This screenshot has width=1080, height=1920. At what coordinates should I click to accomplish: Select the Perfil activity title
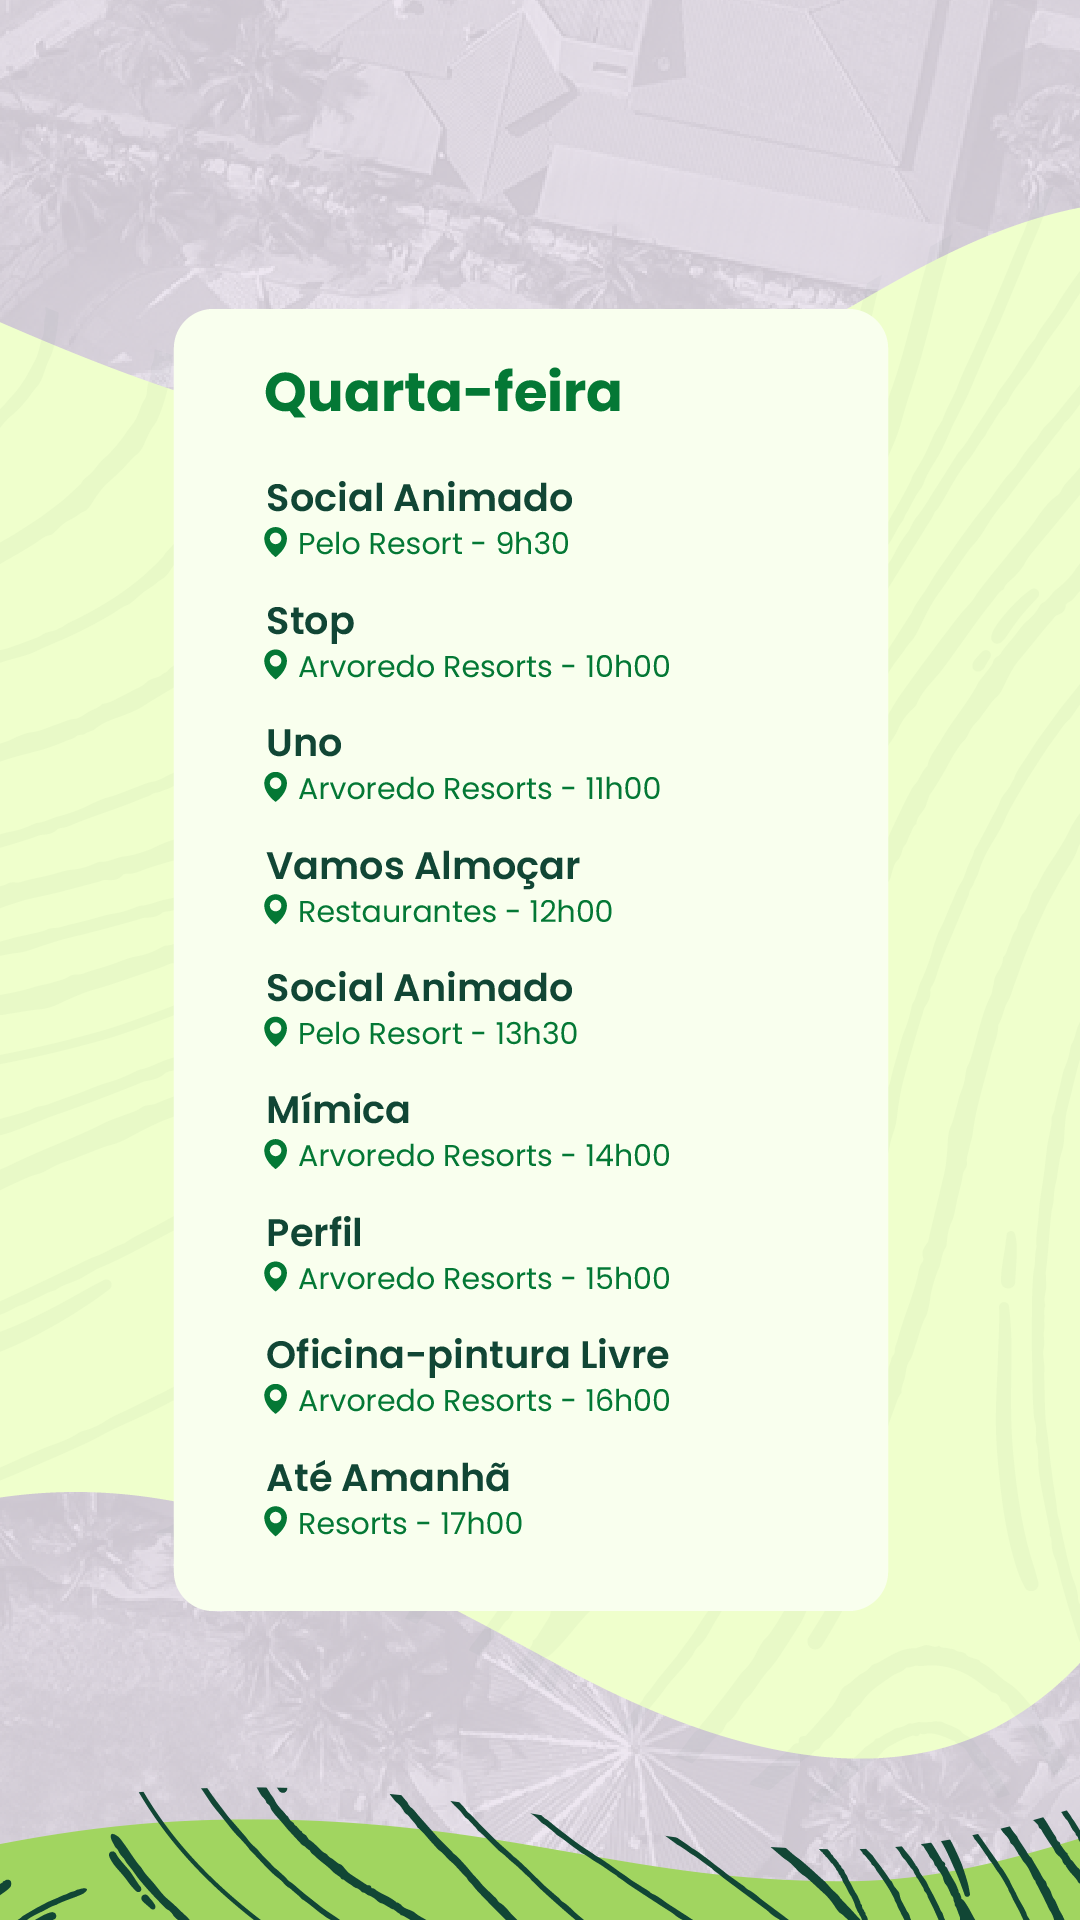(314, 1233)
